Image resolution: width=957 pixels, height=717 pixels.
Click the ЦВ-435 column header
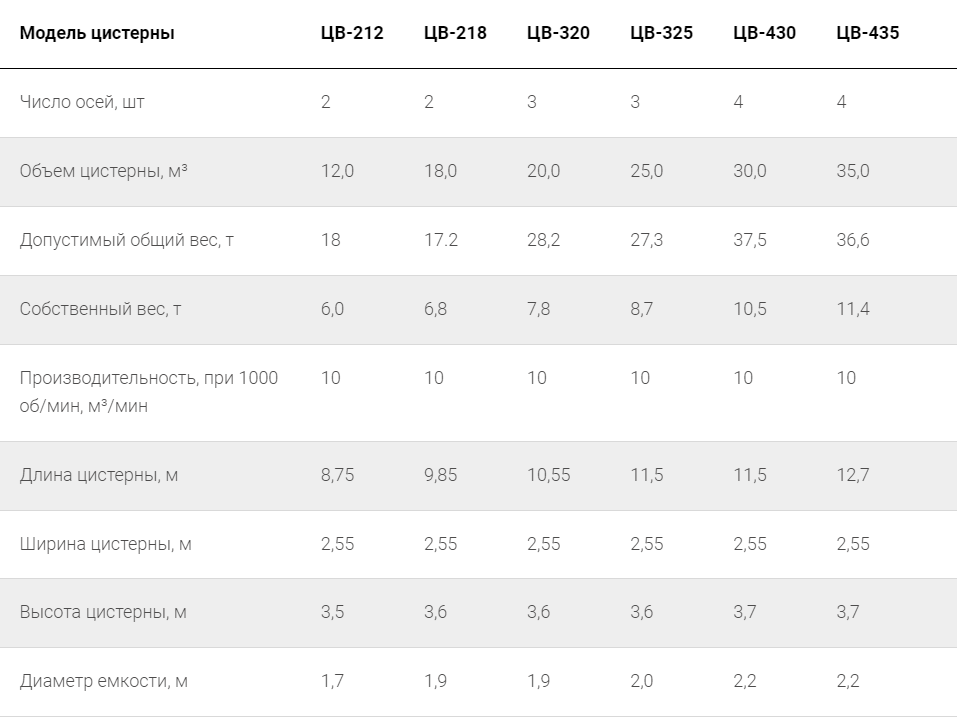point(867,33)
